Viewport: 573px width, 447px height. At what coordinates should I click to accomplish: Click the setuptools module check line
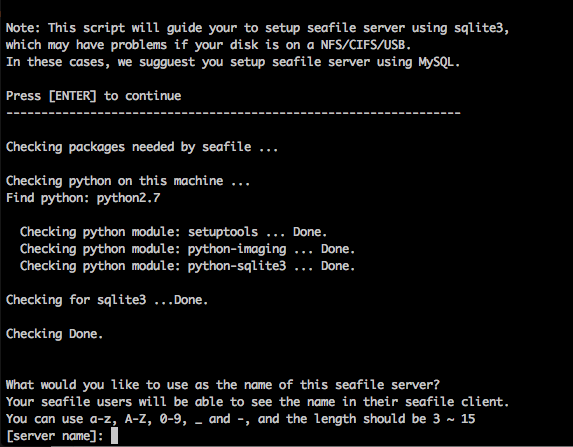(x=173, y=232)
